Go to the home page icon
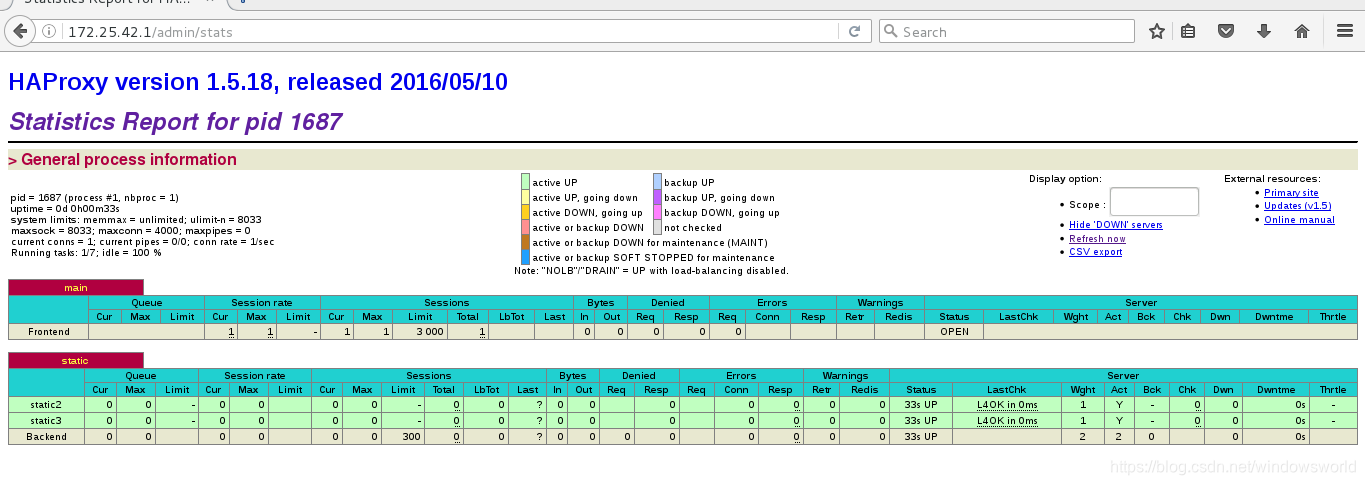This screenshot has width=1365, height=485. (1302, 32)
